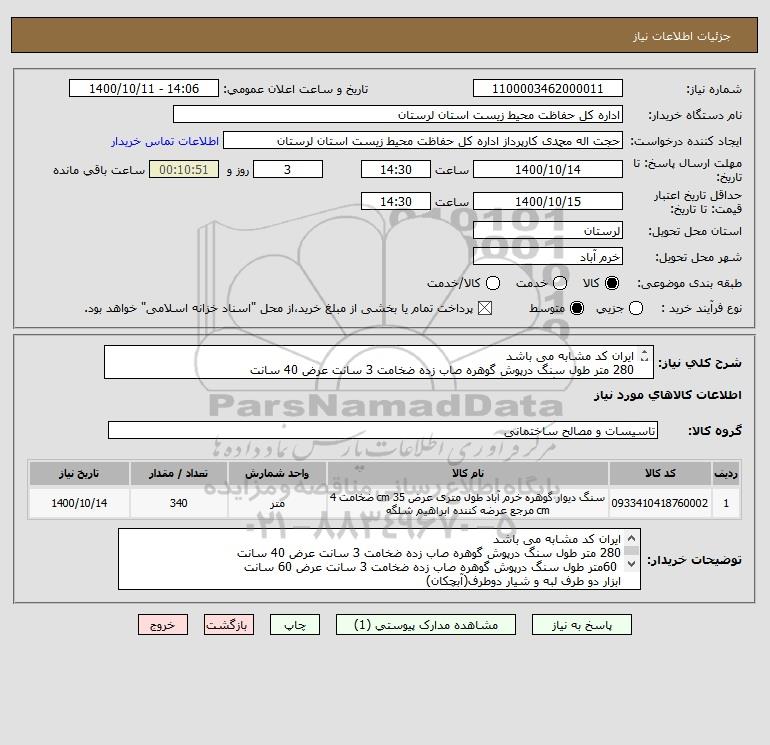Click the delivery province field لرستان
The height and width of the screenshot is (745, 770).
click(x=548, y=230)
